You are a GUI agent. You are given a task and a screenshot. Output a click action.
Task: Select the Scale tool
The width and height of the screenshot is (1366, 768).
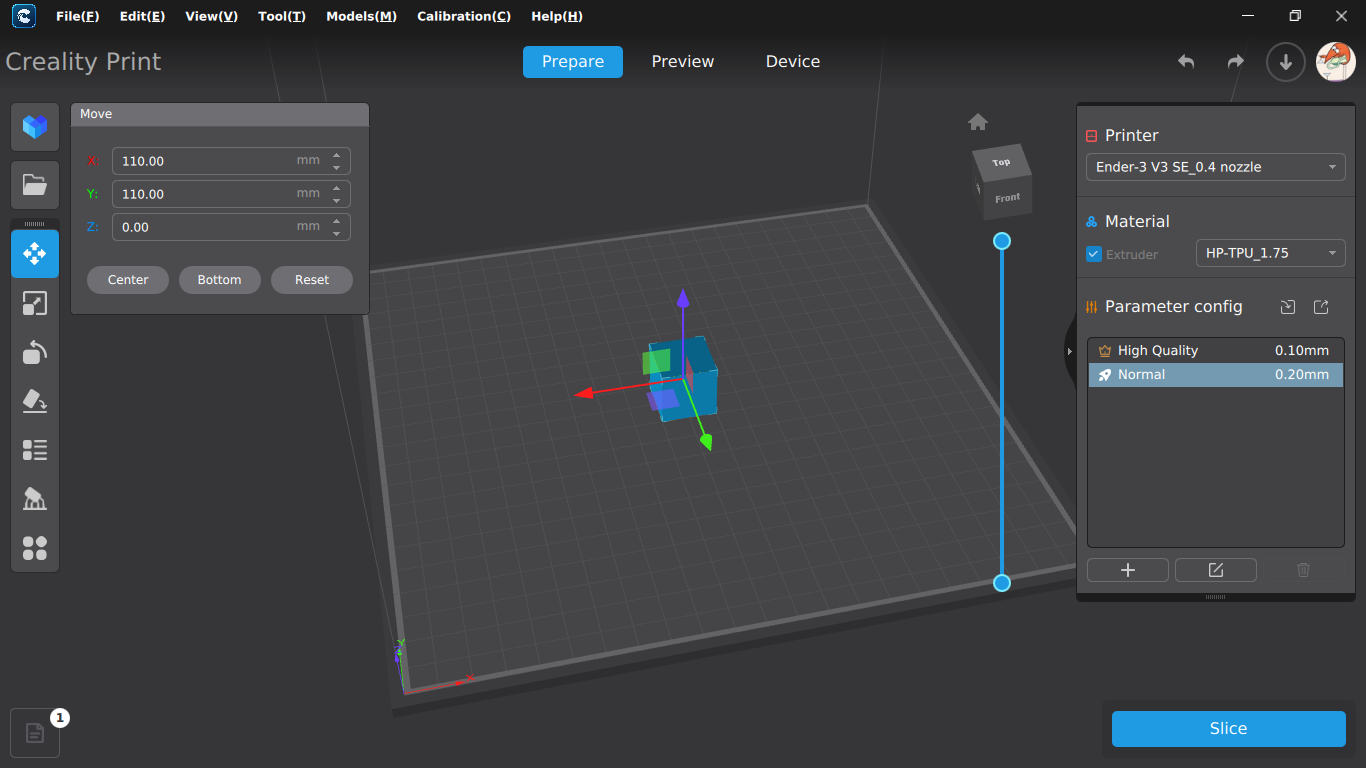(35, 303)
